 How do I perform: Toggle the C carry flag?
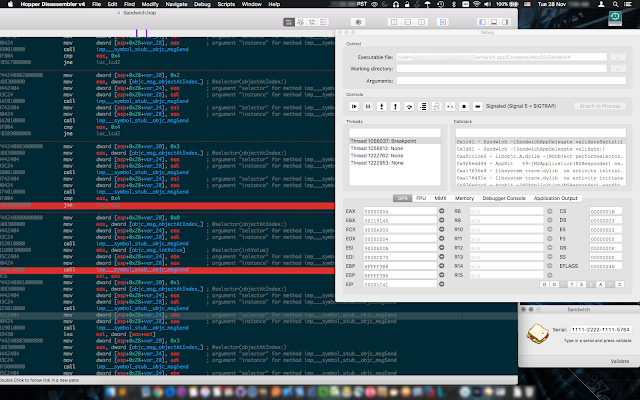620,284
